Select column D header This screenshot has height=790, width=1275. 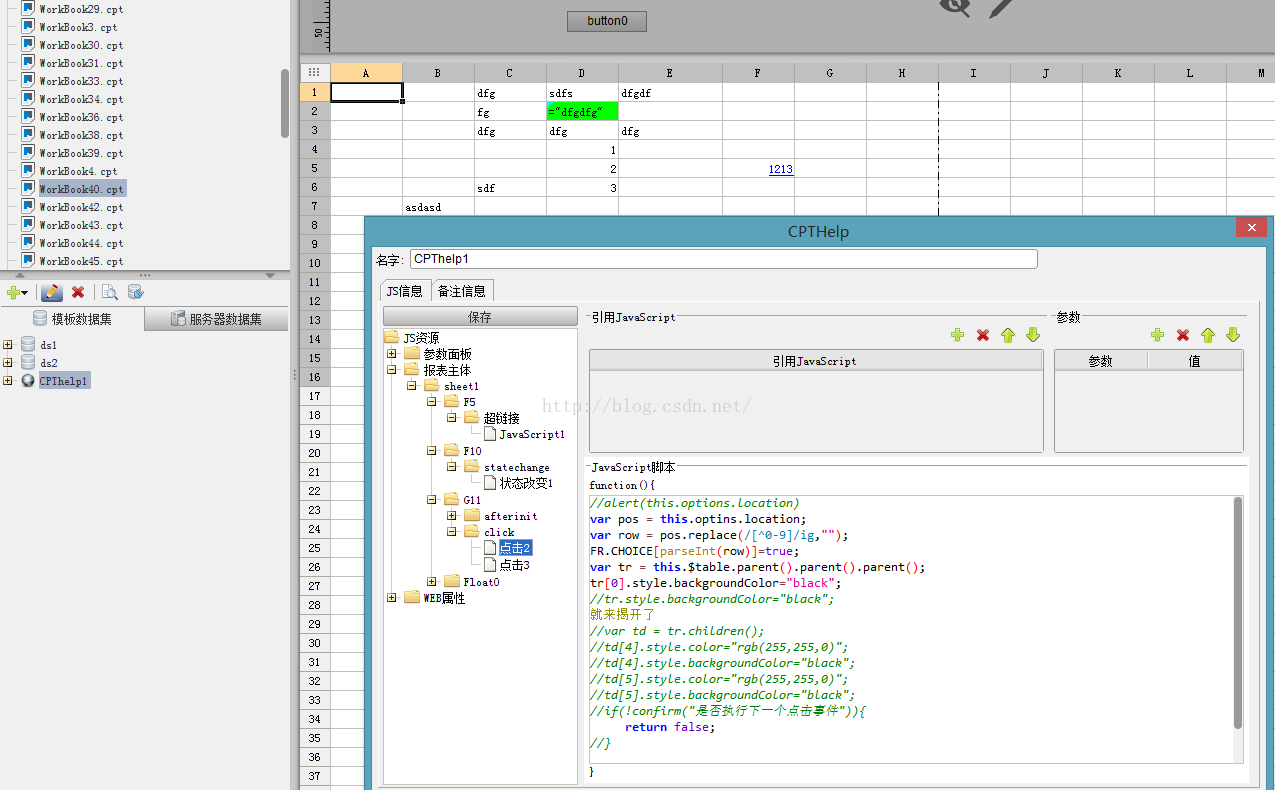[x=582, y=73]
